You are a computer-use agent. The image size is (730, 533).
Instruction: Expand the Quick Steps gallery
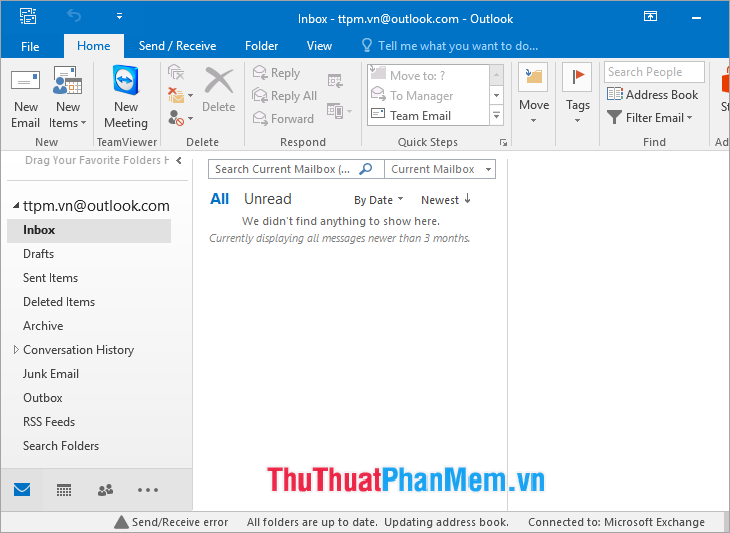coord(496,115)
